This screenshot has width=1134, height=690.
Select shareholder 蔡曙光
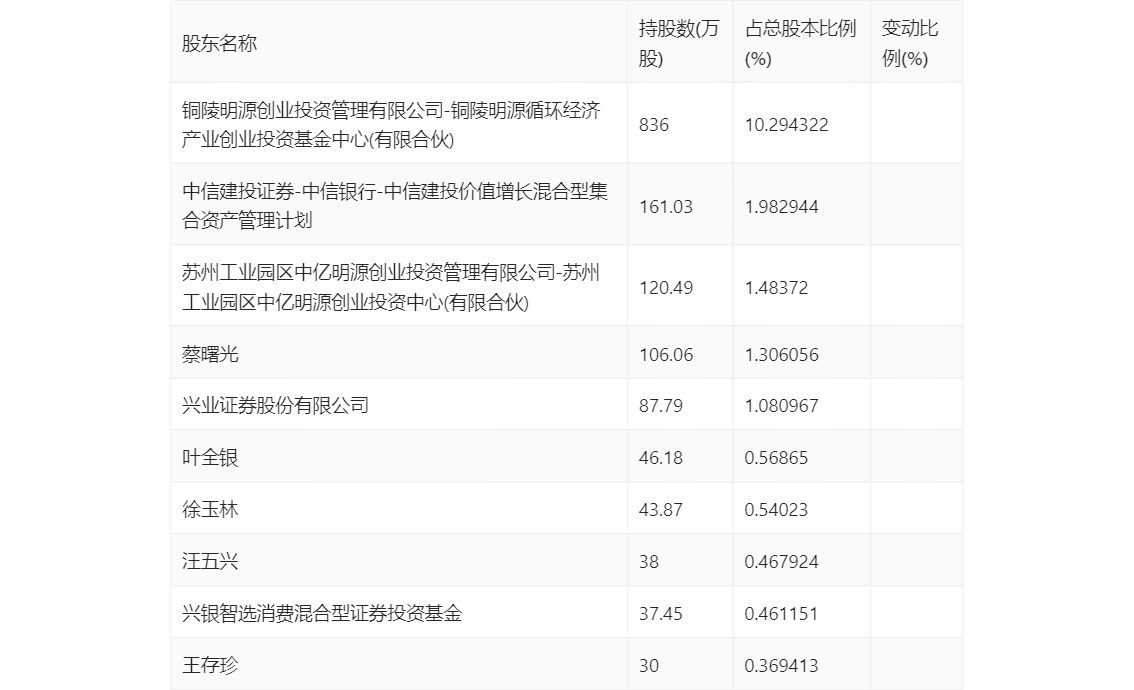(210, 354)
